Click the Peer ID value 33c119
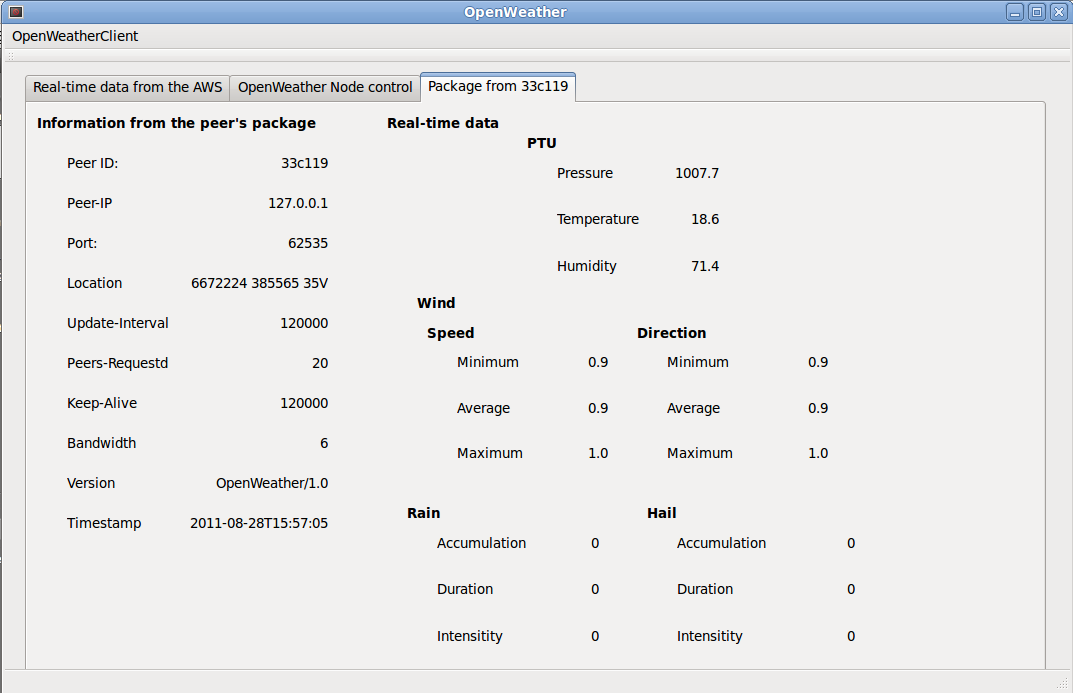 click(x=304, y=163)
